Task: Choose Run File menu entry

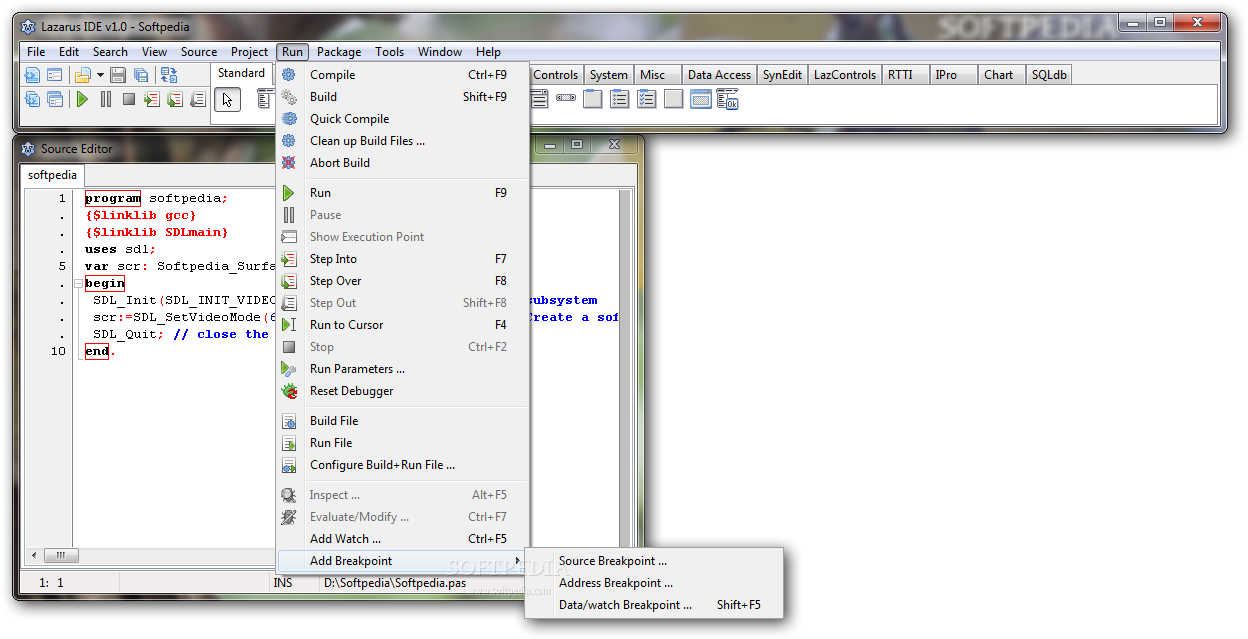Action: [x=402, y=443]
